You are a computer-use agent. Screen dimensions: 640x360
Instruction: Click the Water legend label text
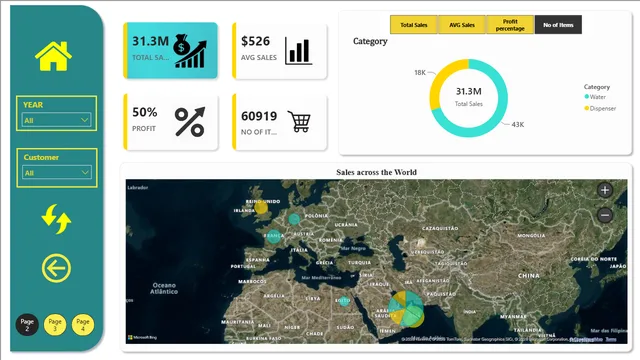coord(598,97)
